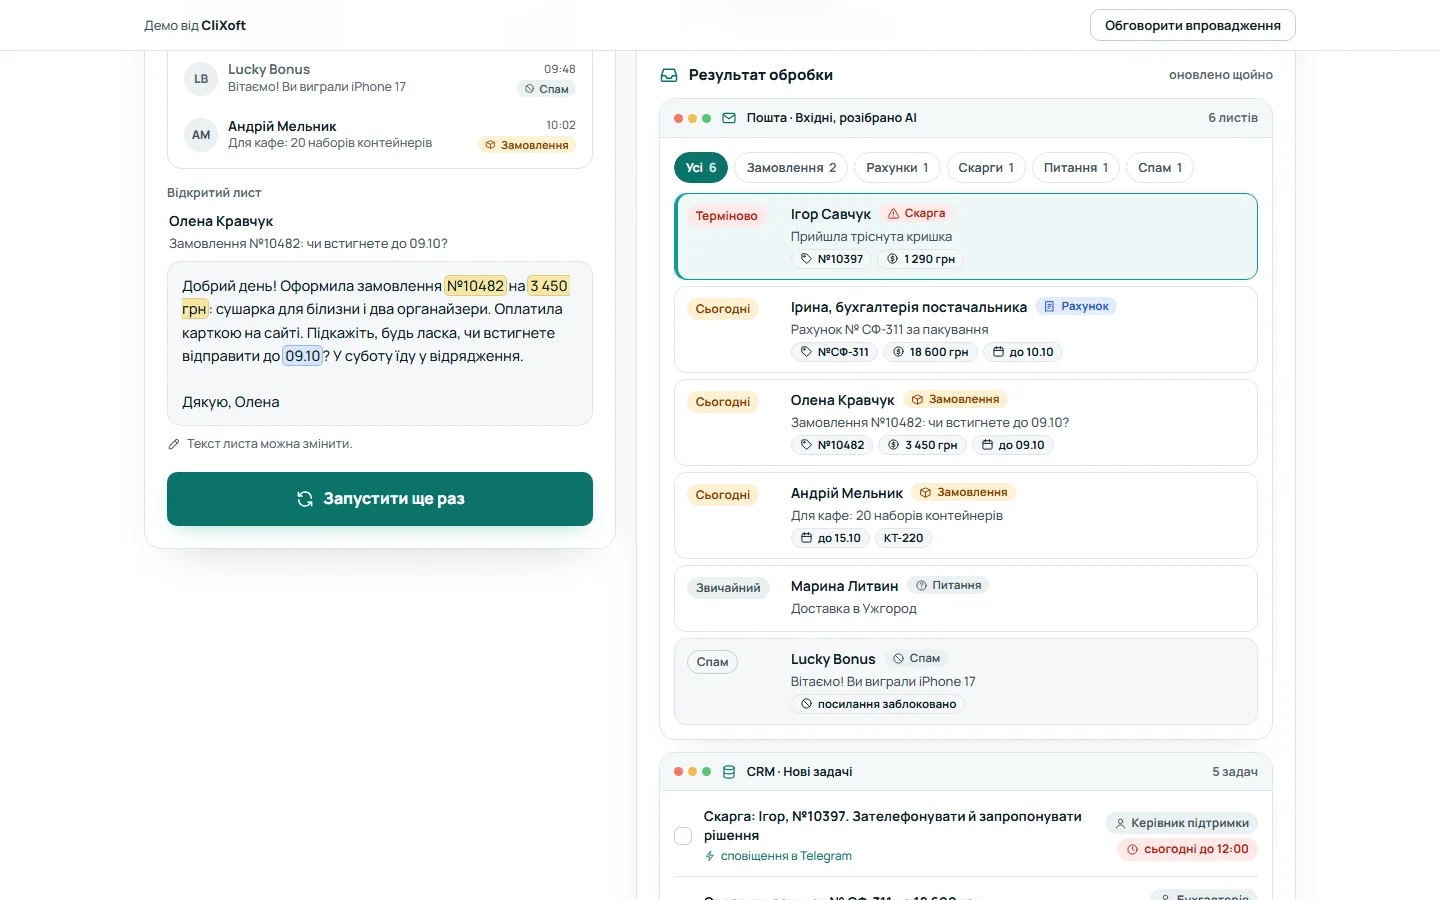The image size is (1440, 900).
Task: Click the coin icon next to 3 450 грн chip
Action: tap(893, 445)
